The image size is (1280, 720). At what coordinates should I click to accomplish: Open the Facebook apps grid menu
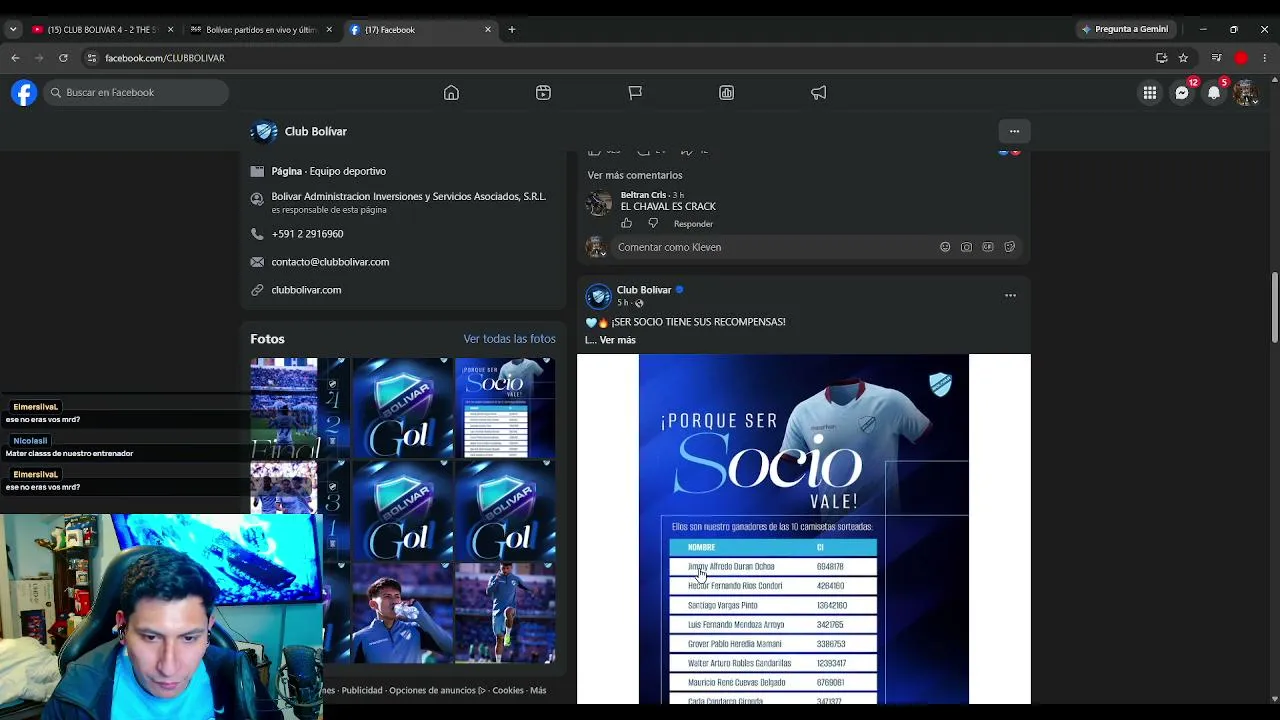pos(1150,93)
